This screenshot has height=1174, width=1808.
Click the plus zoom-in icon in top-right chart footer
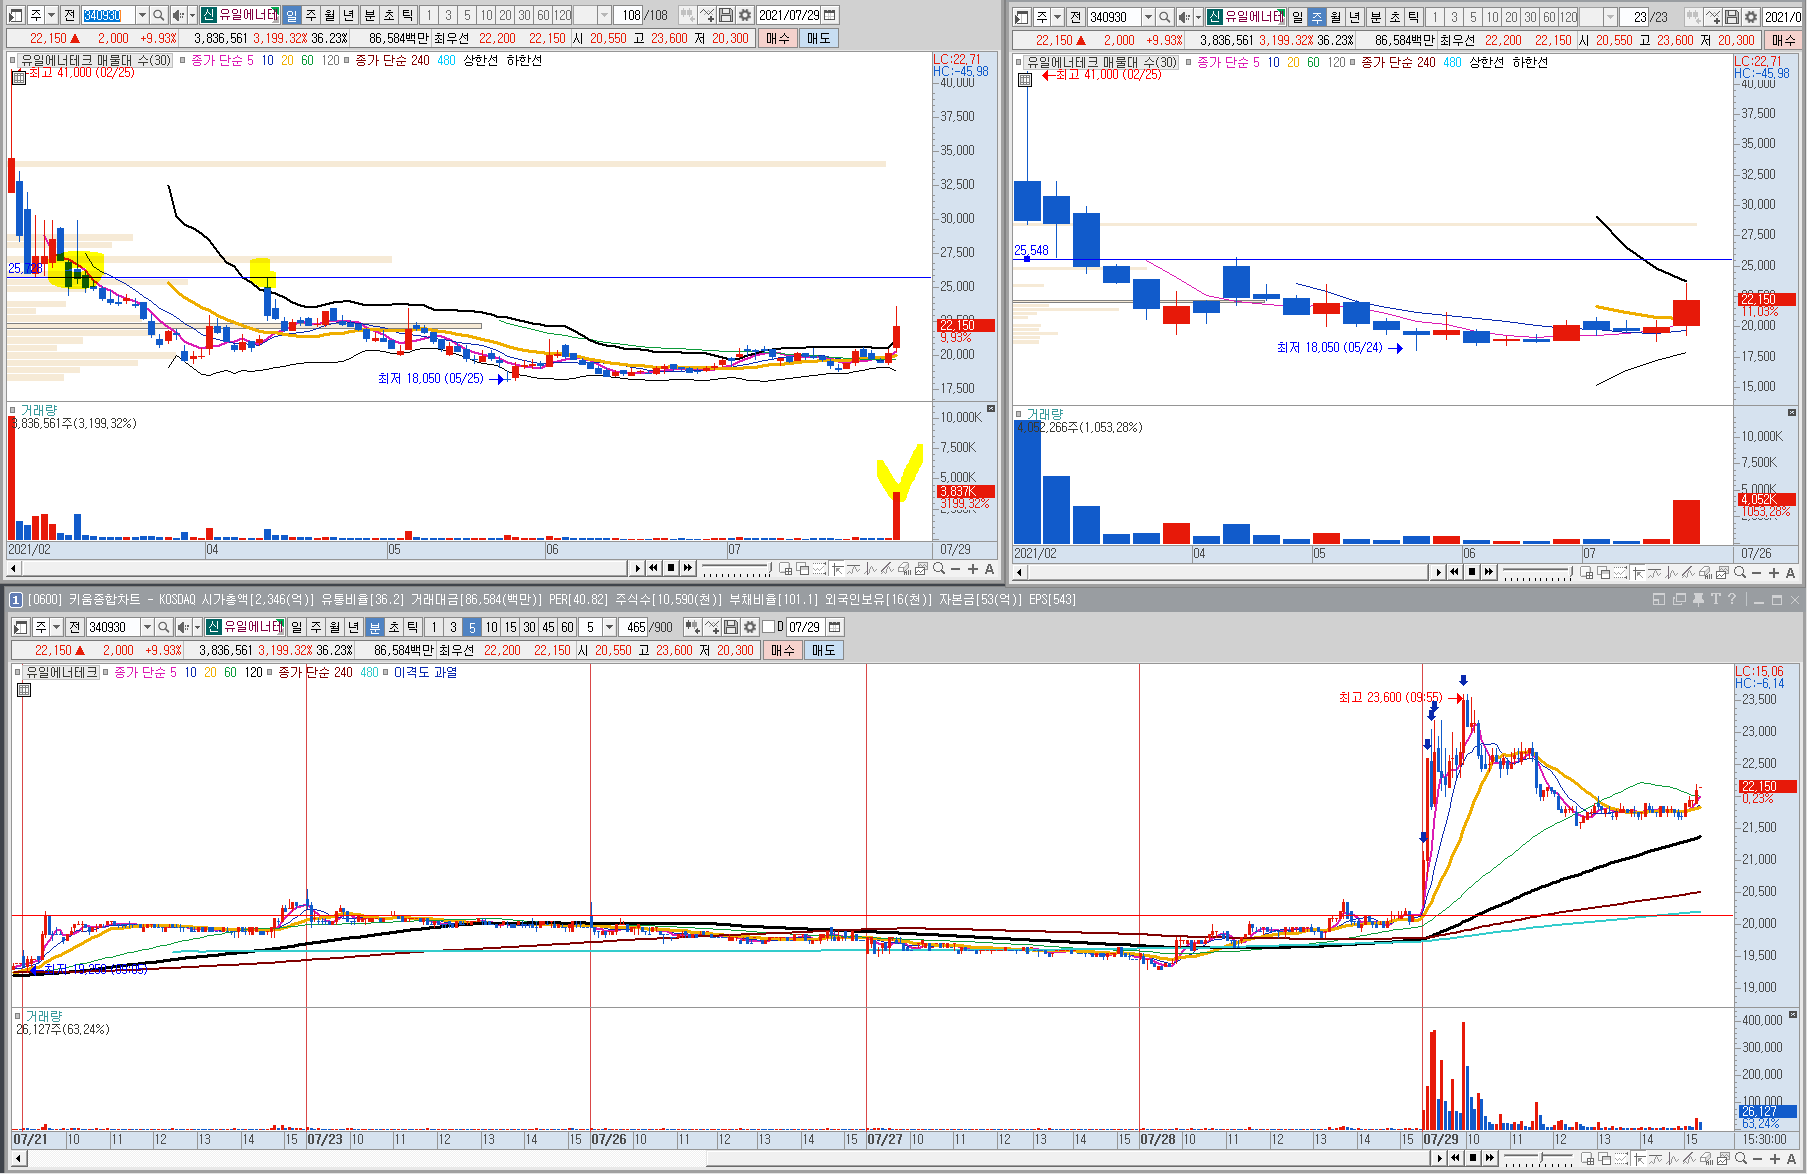point(1774,573)
